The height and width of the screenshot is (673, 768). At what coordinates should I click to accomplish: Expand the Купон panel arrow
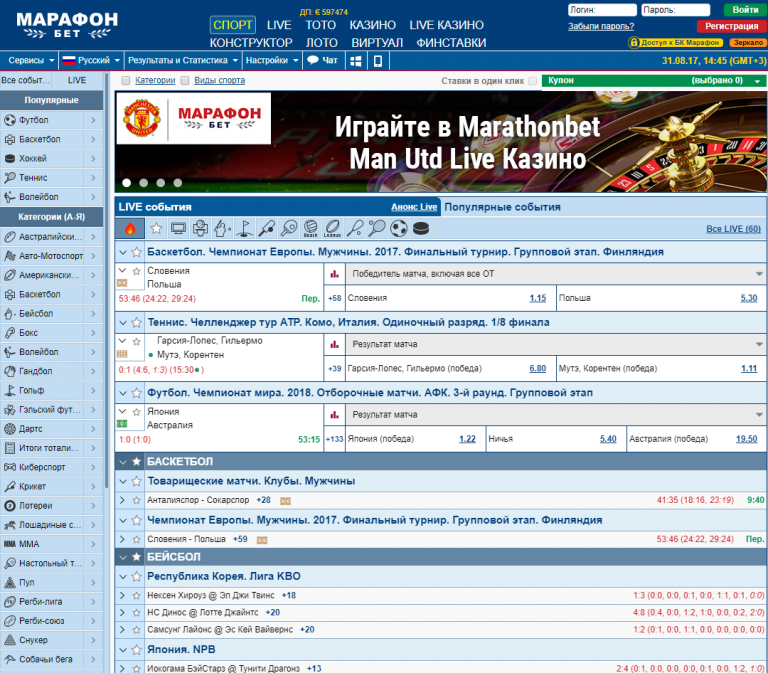[757, 81]
